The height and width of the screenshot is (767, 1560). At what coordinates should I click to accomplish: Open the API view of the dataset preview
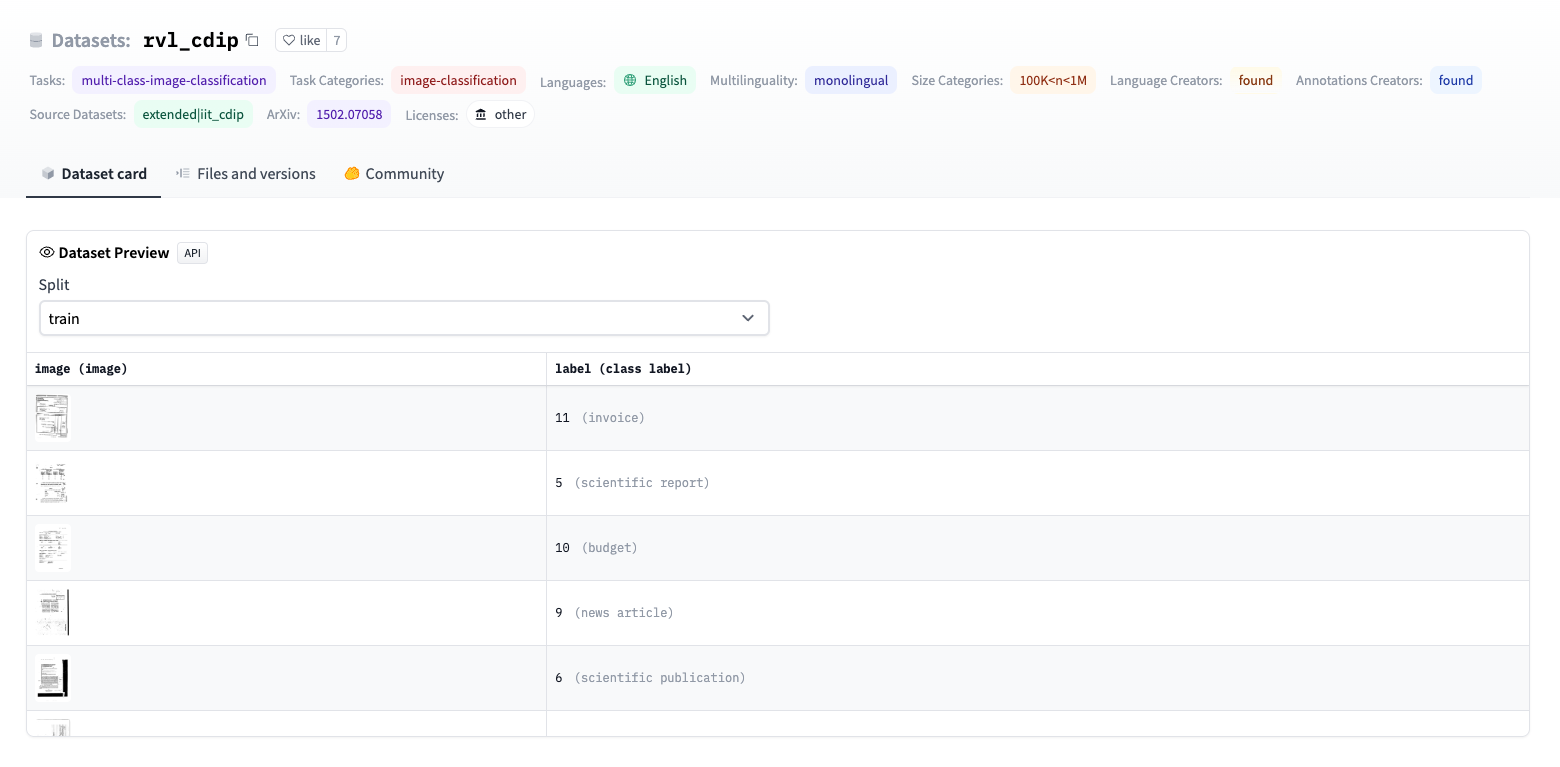coord(192,252)
